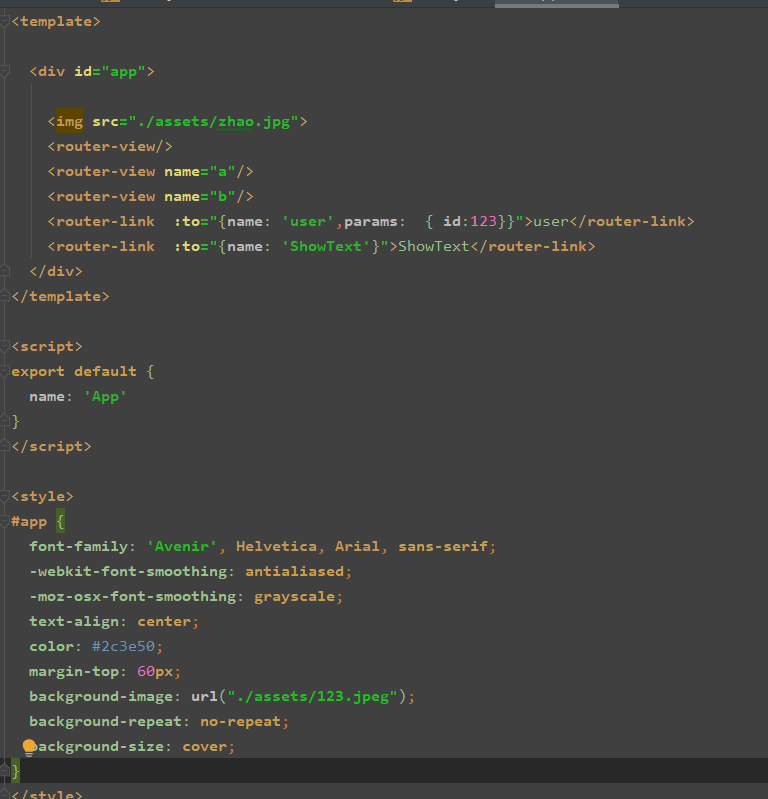Click the export default keyword line
This screenshot has height=799, width=768.
point(74,371)
